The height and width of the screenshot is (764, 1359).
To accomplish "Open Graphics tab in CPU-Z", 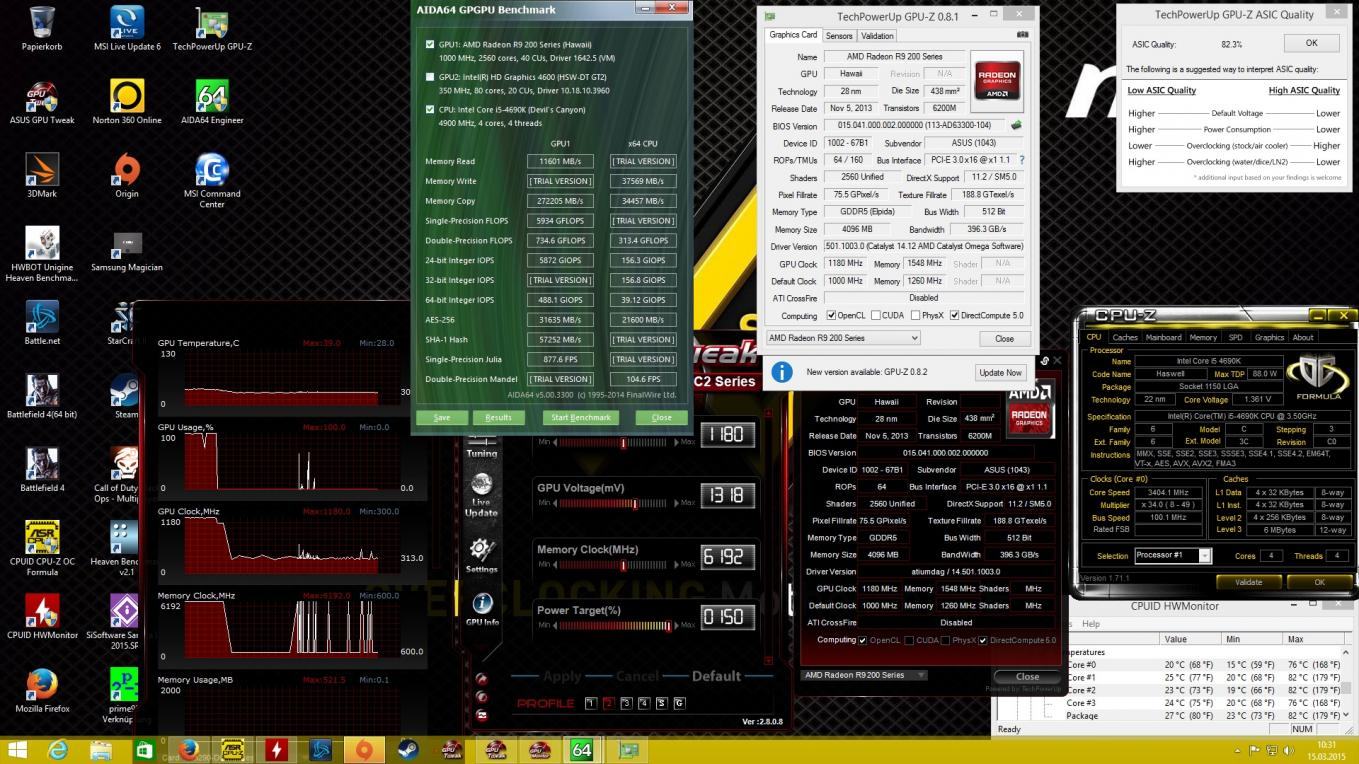I will tap(1269, 338).
